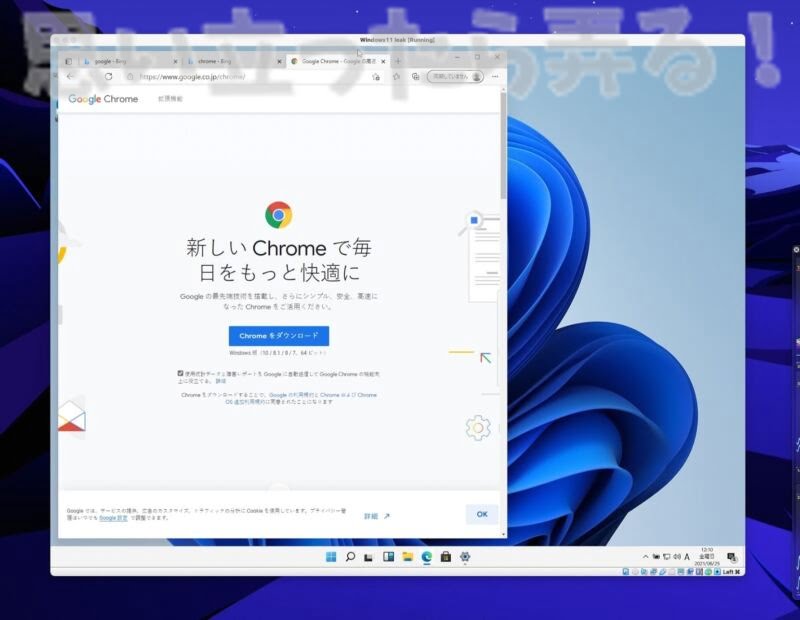Open the 拡張機能 page header link
The height and width of the screenshot is (620, 800).
(x=170, y=99)
